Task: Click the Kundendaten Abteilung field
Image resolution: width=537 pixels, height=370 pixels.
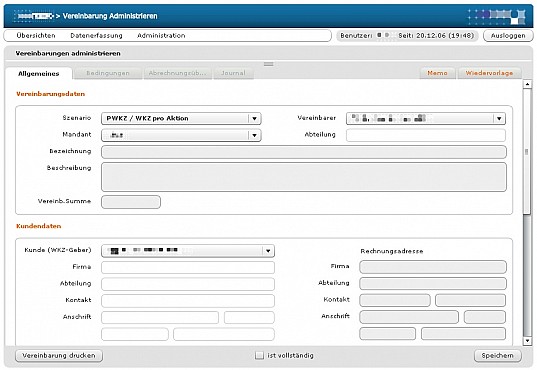Action: pos(188,284)
